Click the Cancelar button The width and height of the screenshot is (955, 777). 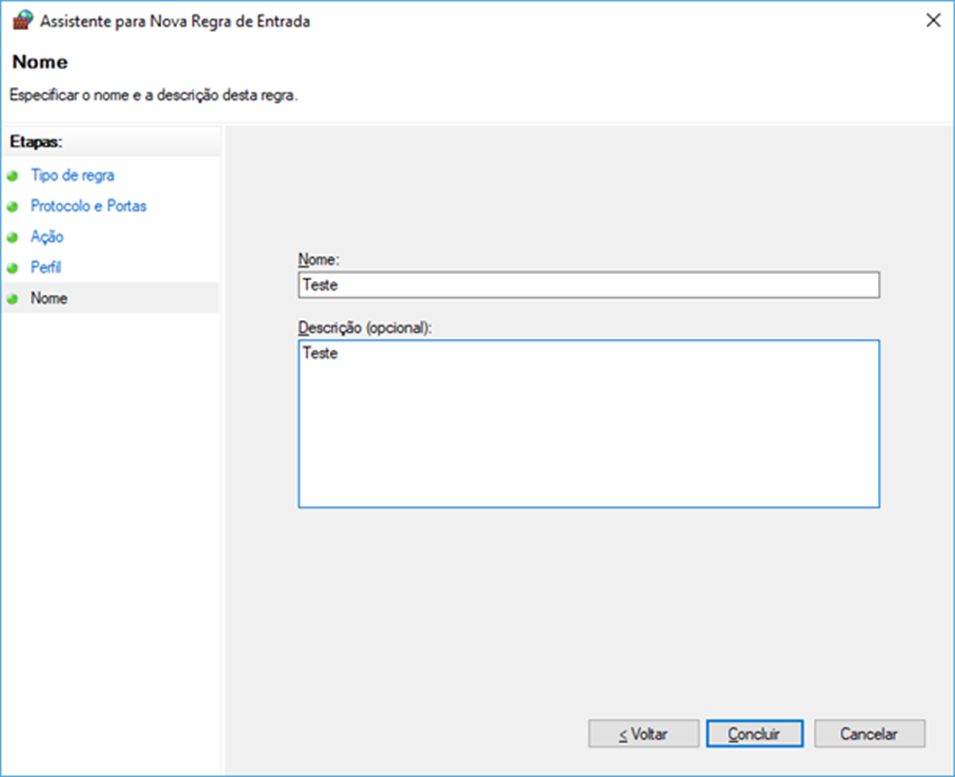click(869, 734)
